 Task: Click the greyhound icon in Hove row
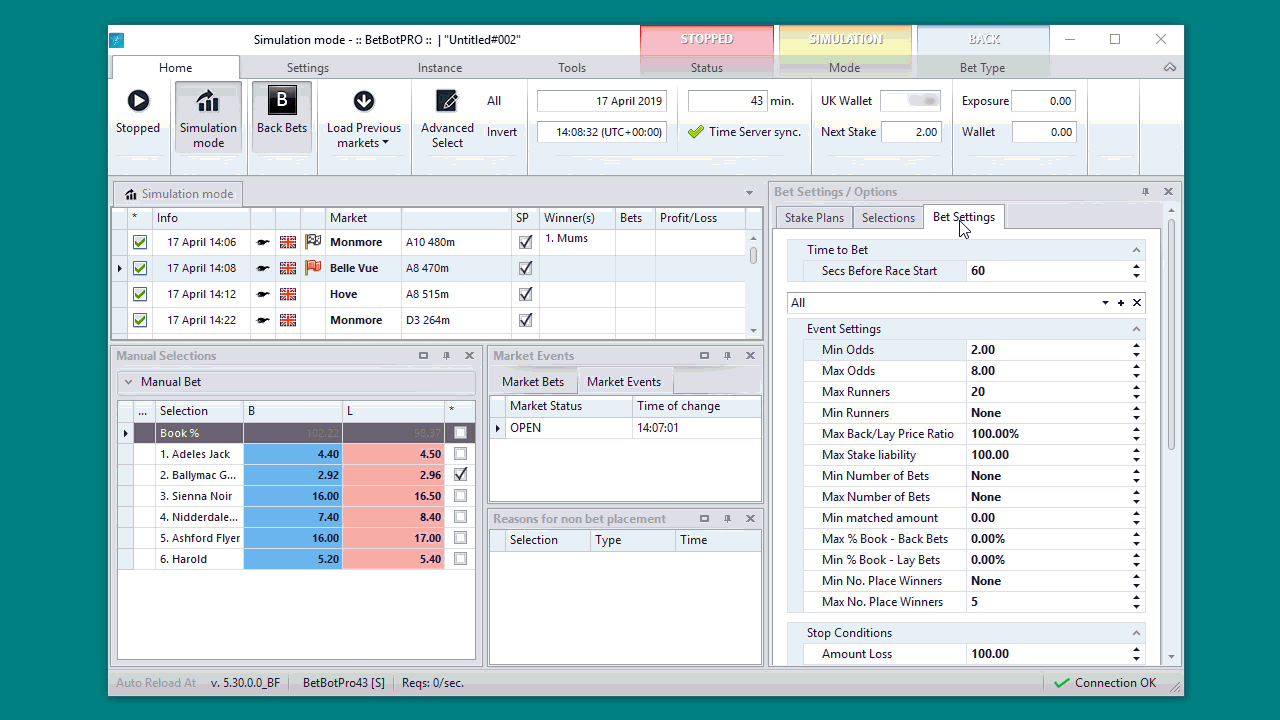(x=263, y=294)
